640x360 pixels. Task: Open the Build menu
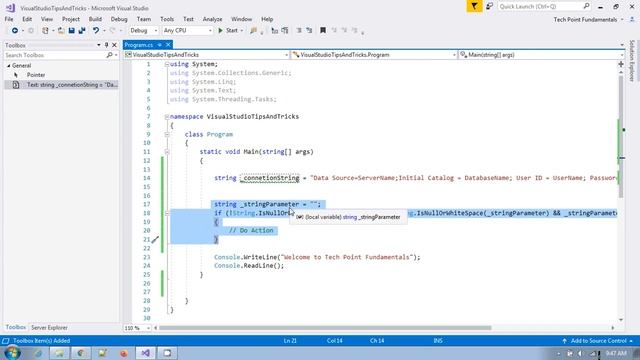pos(95,19)
